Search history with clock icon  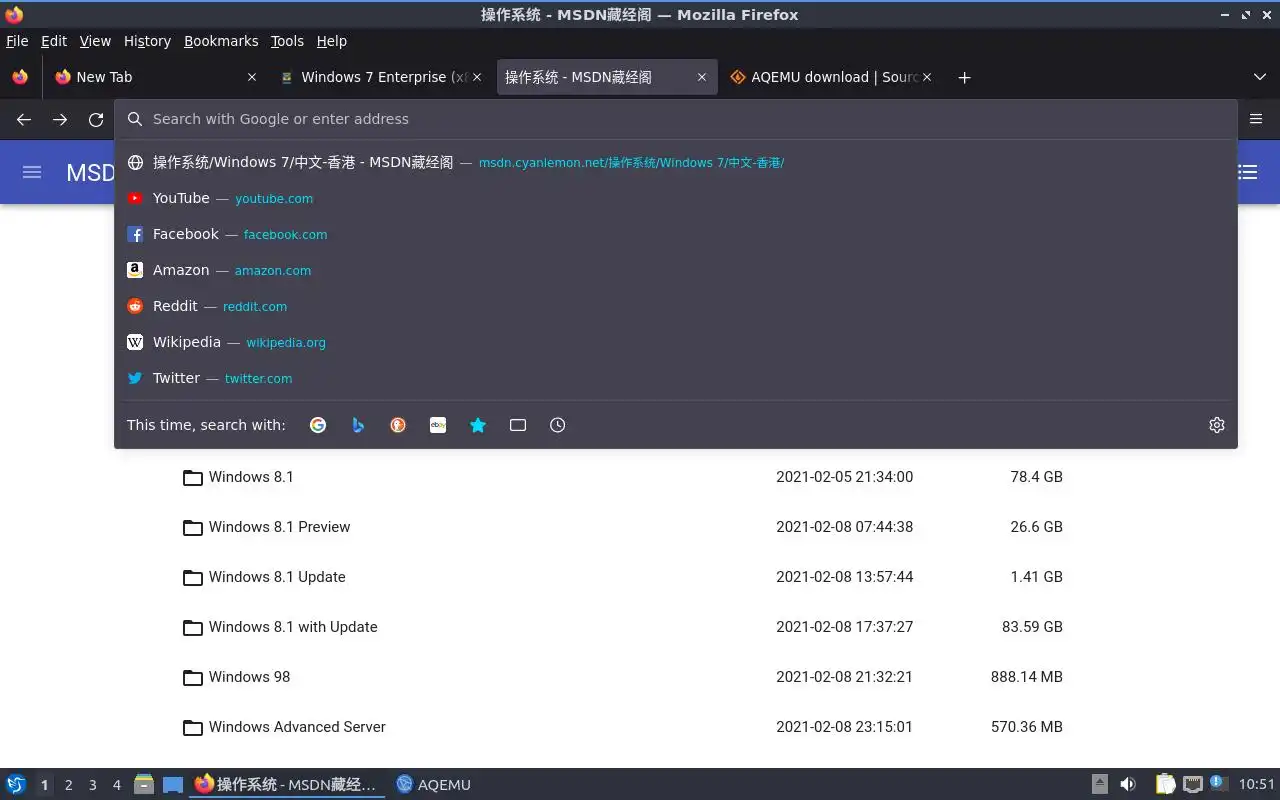pos(558,425)
